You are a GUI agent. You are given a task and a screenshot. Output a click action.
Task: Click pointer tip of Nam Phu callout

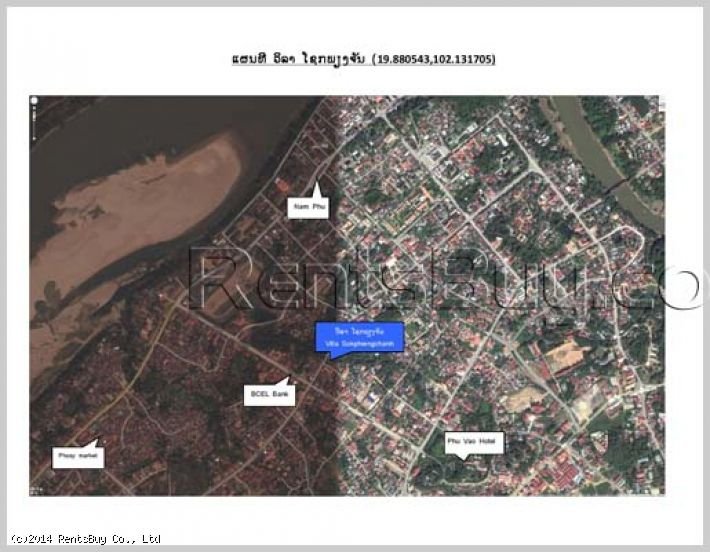point(319,186)
